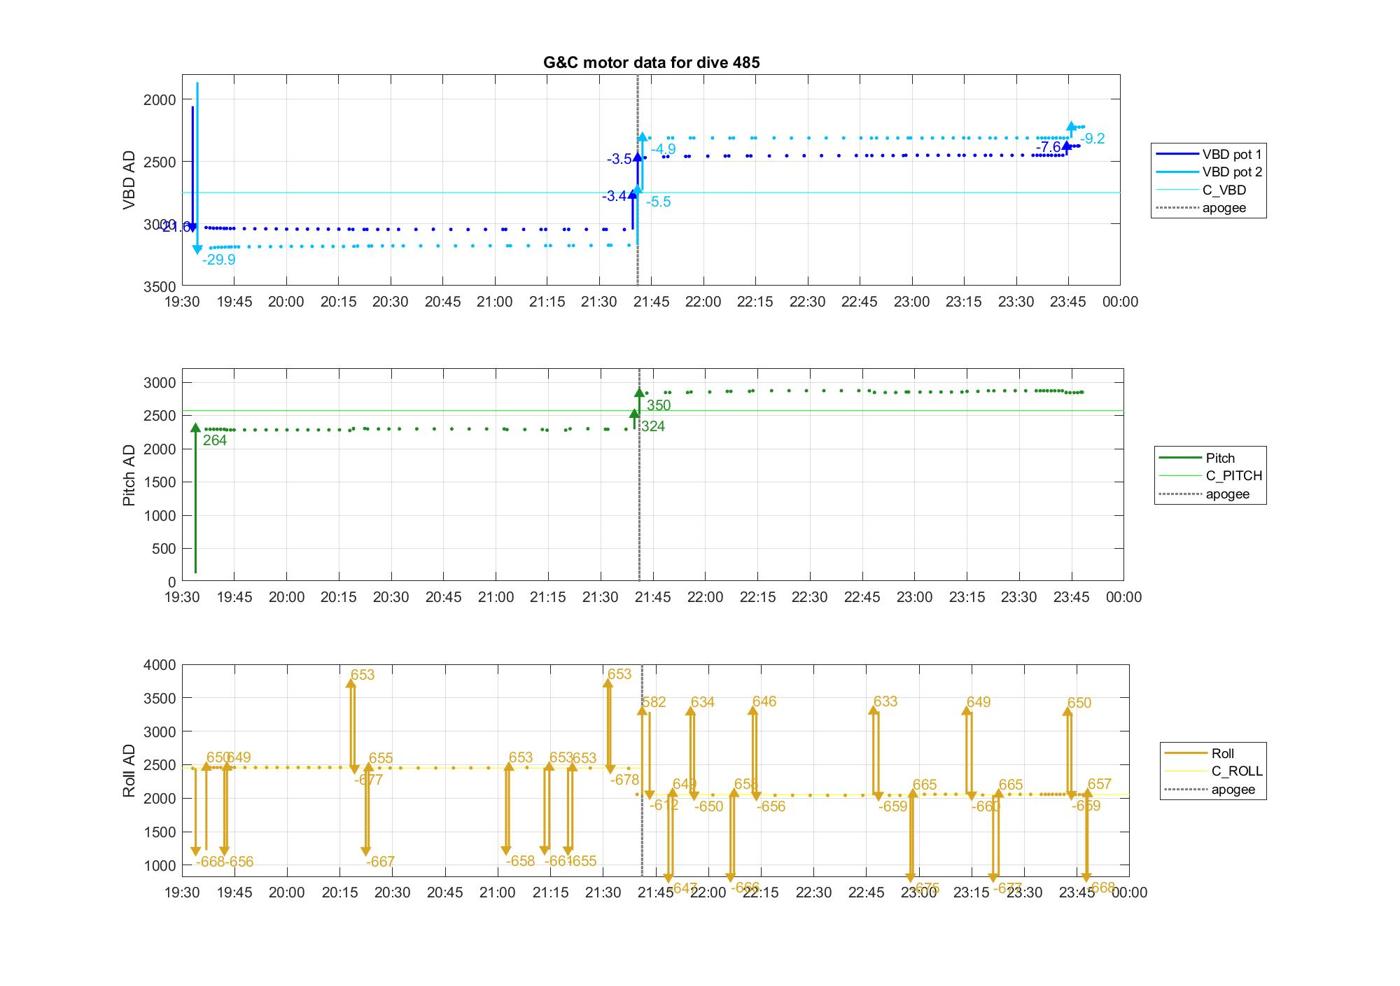This screenshot has width=1400, height=986.
Task: Select the 'VBD pot 1' legend entry
Action: coord(1208,154)
